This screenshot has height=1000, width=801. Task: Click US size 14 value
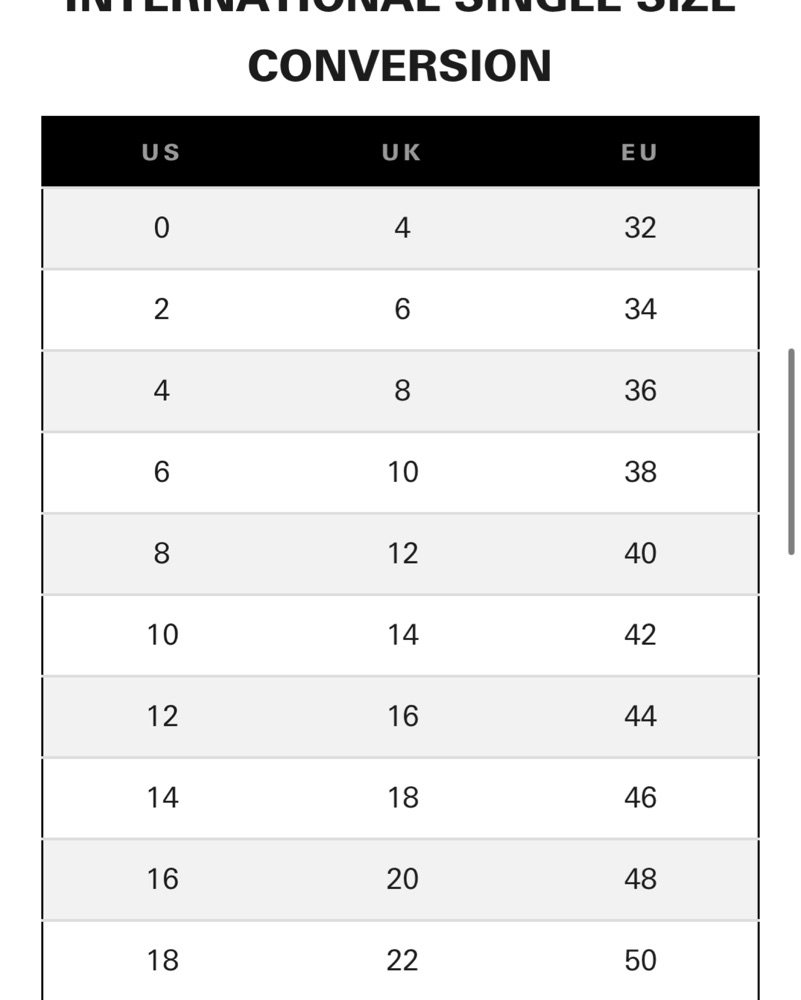(163, 797)
